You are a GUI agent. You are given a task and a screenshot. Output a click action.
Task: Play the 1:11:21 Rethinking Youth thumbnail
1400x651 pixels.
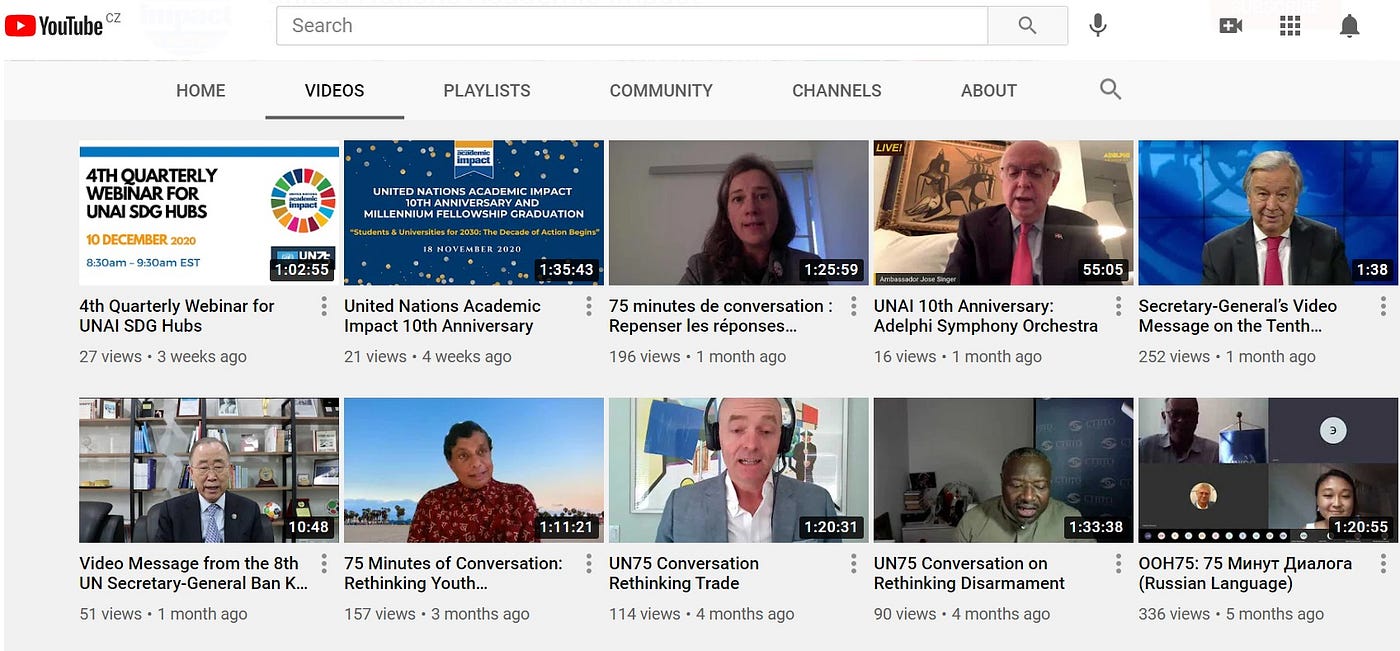pos(474,471)
